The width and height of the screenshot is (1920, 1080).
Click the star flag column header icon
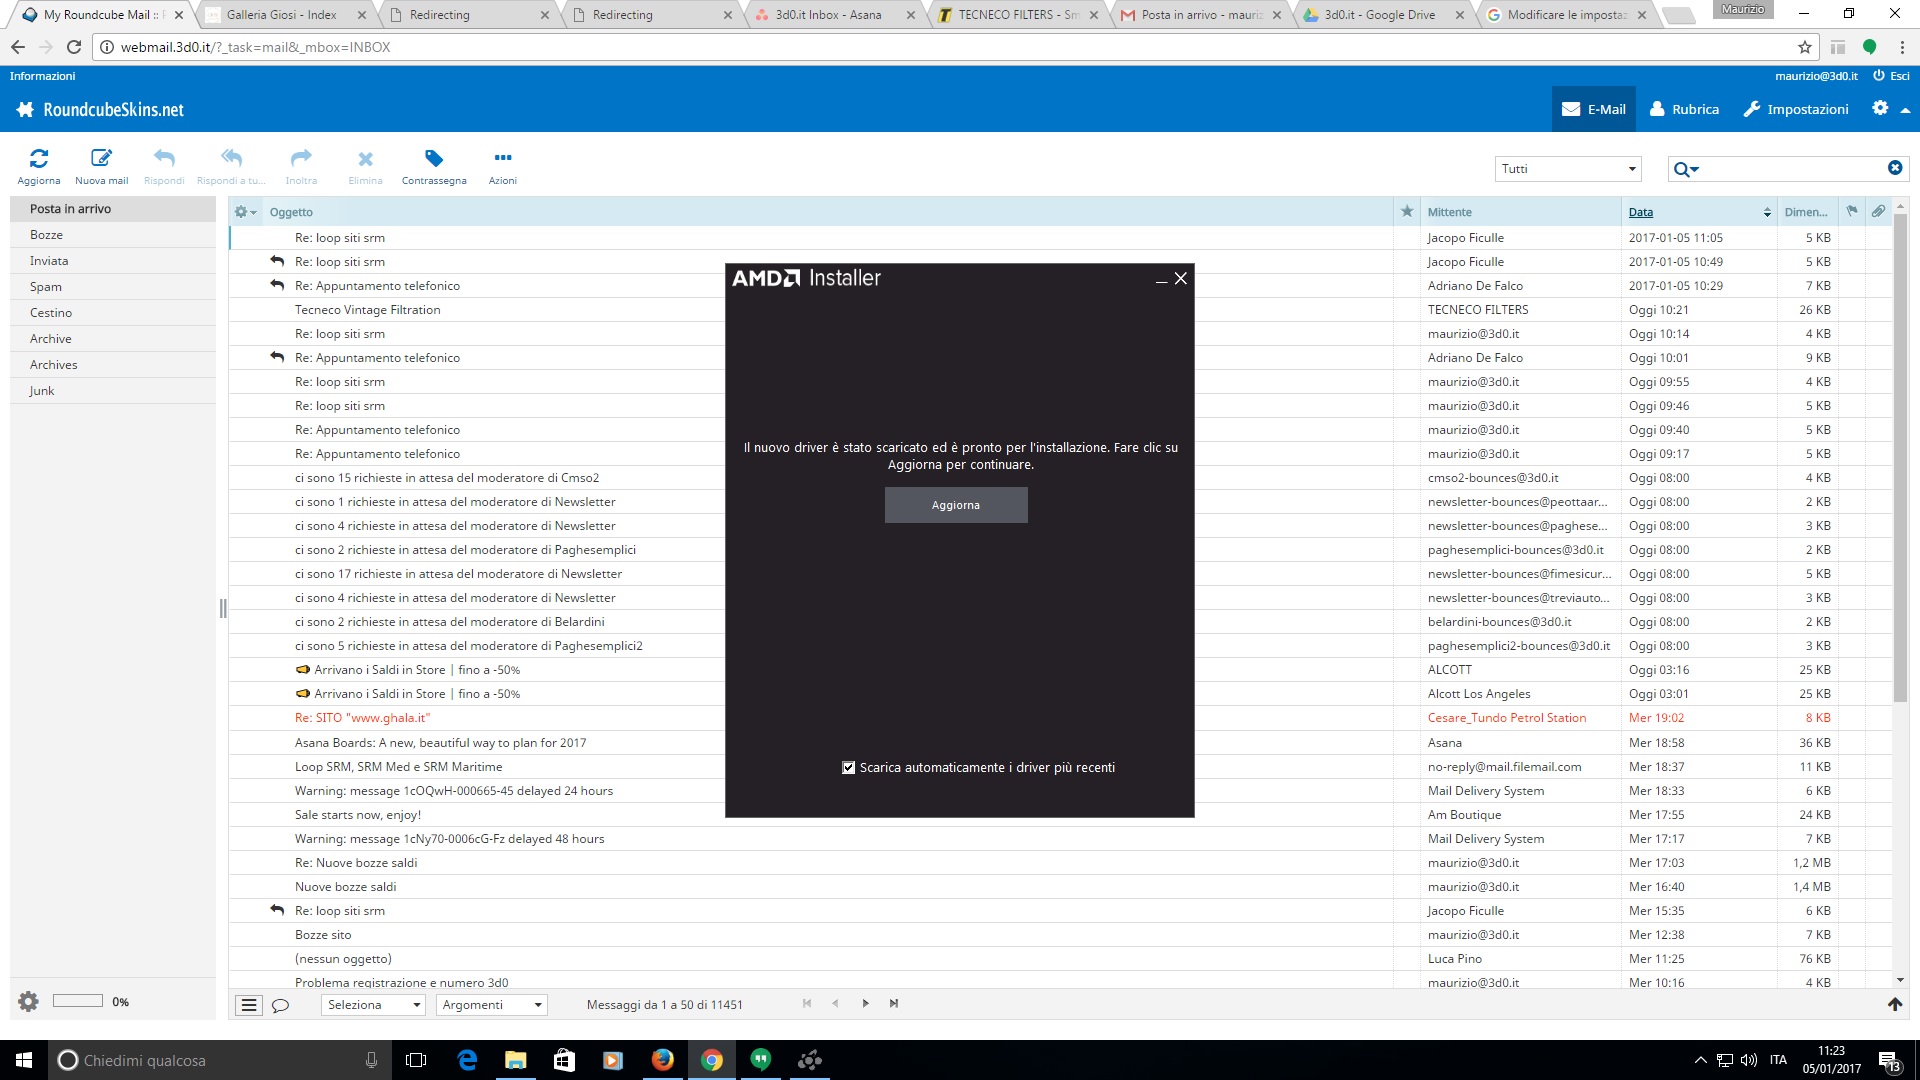tap(1407, 211)
